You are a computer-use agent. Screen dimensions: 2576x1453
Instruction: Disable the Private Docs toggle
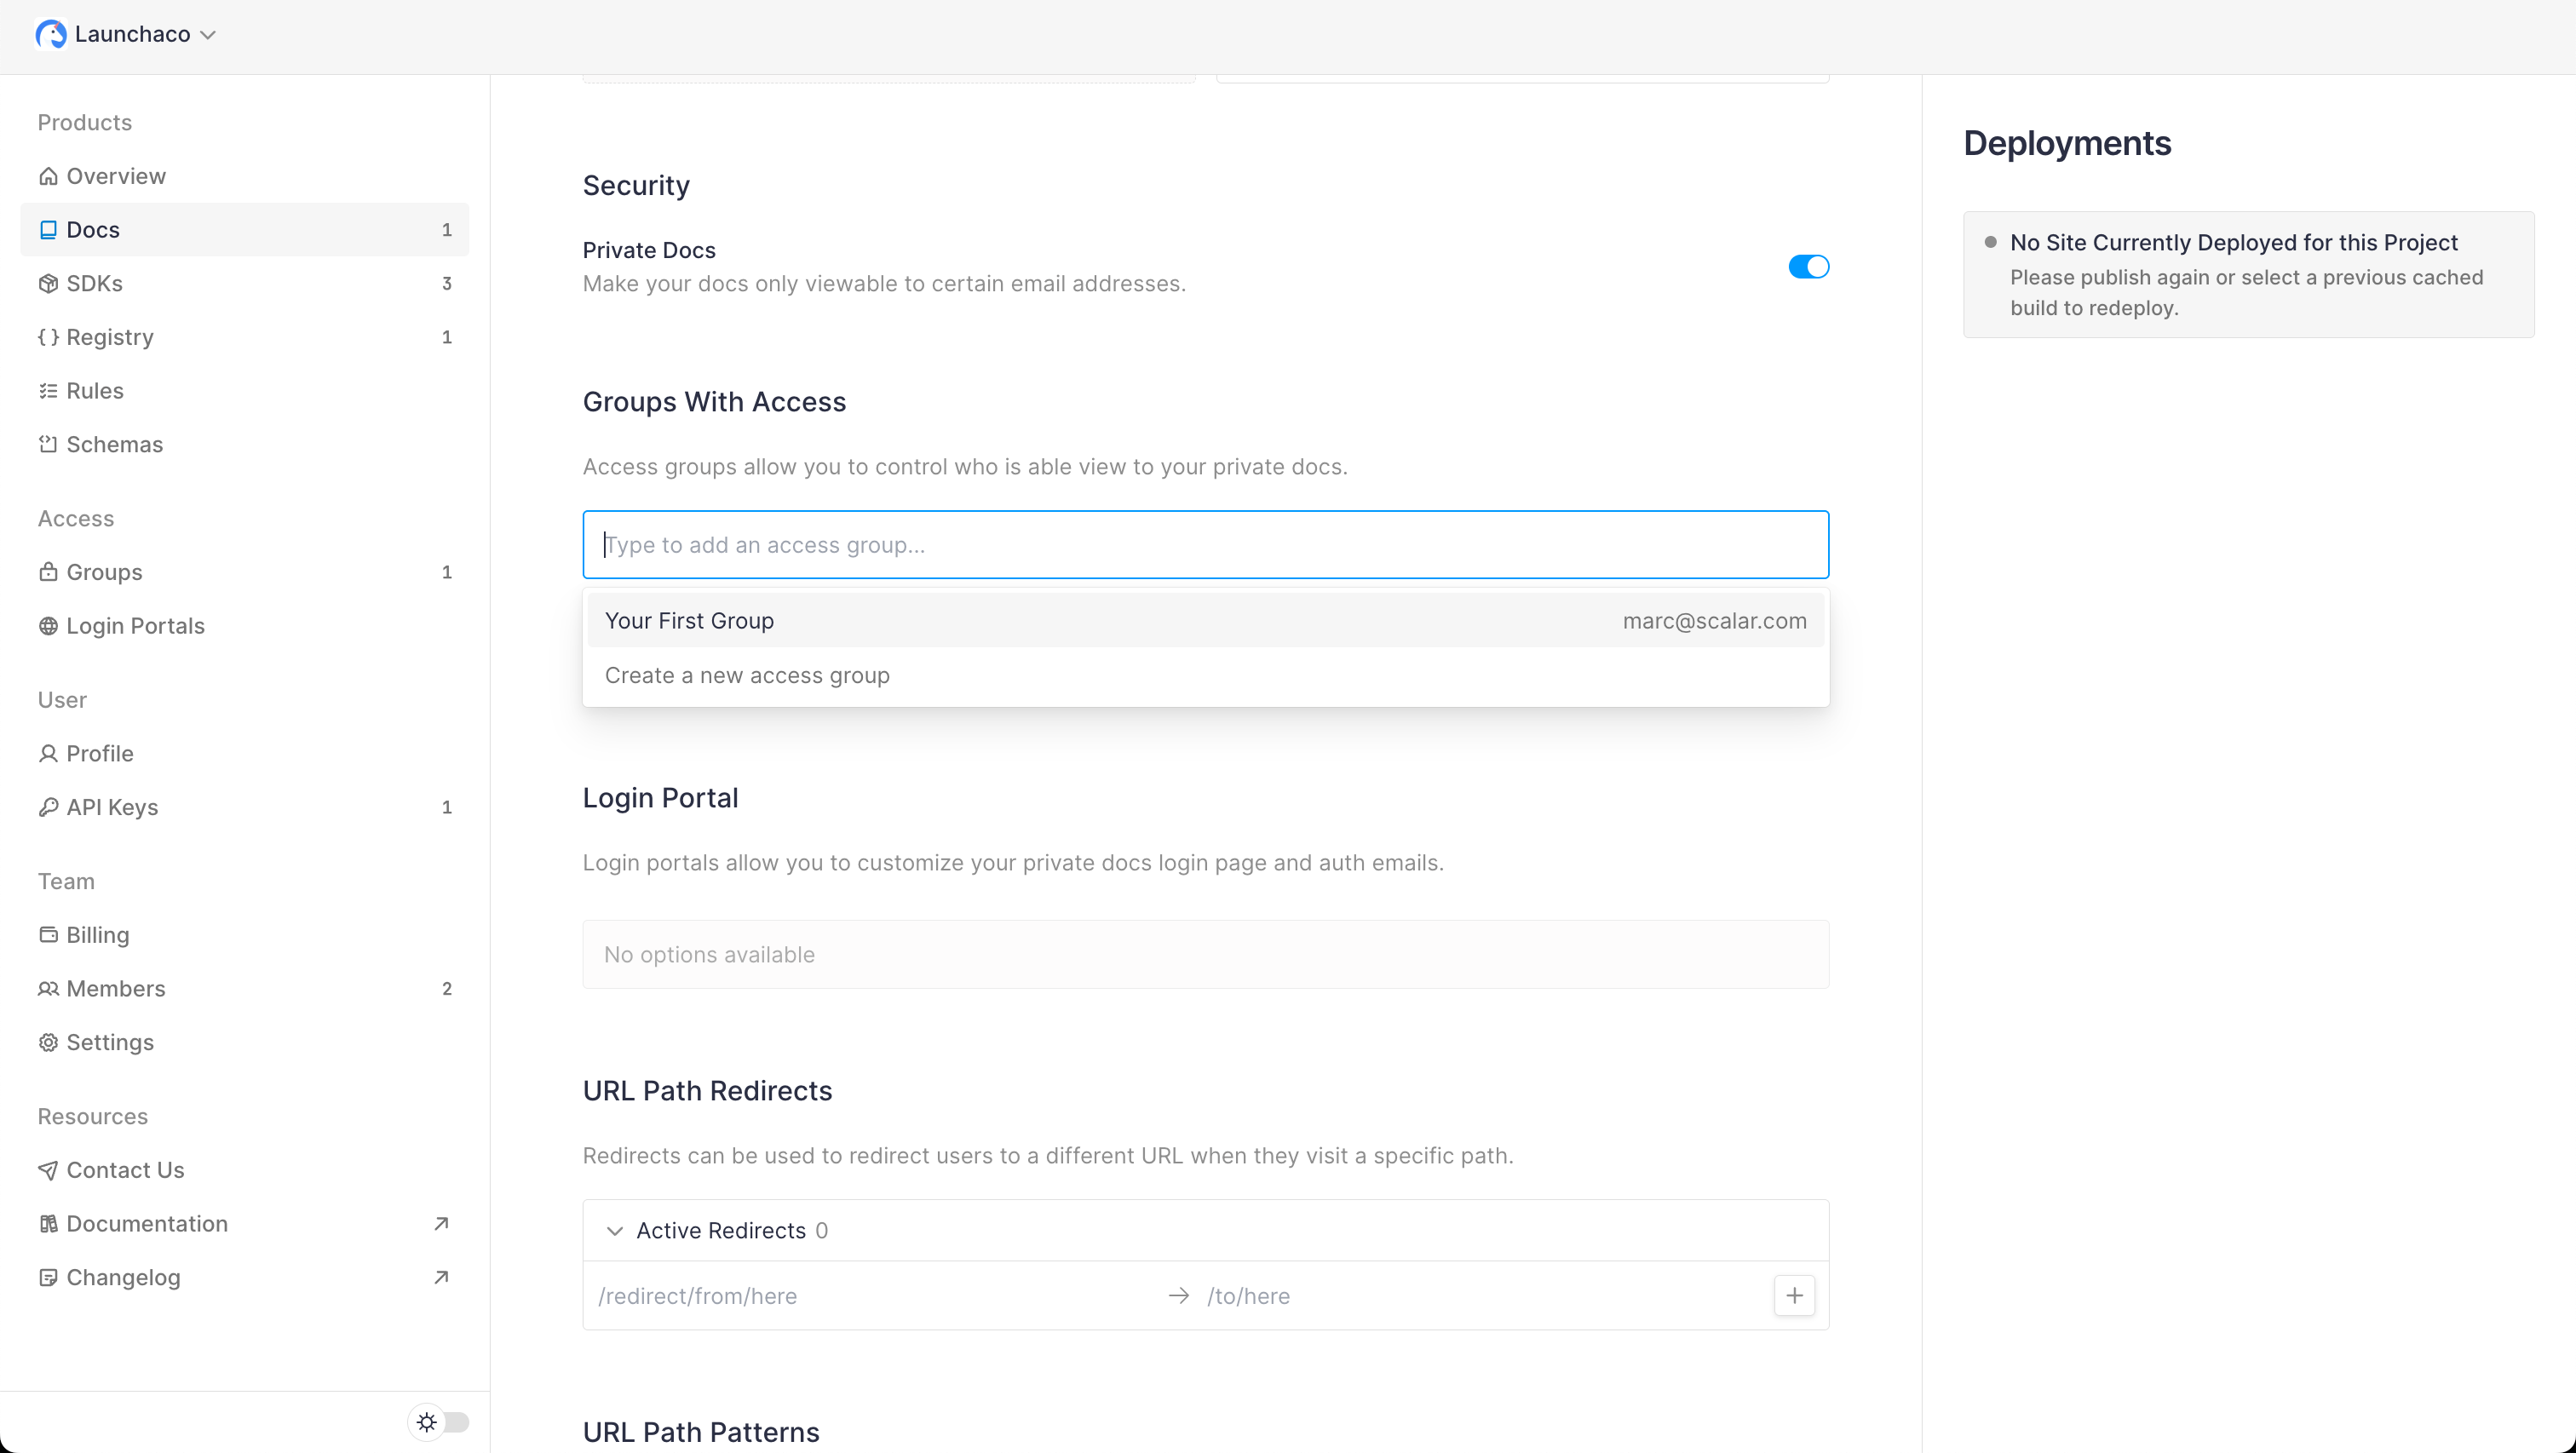tap(1809, 267)
